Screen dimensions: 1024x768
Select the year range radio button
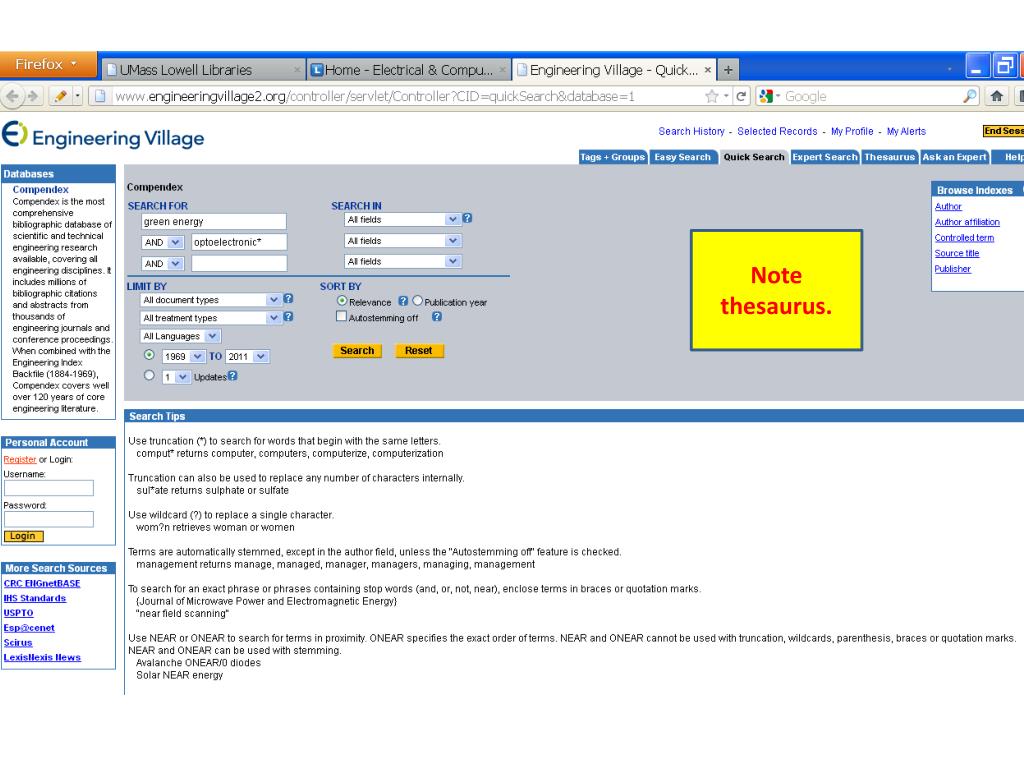pos(149,355)
